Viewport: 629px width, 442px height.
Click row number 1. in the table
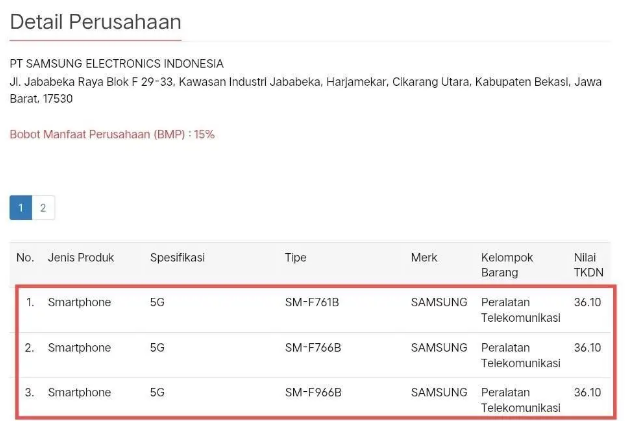[30, 302]
